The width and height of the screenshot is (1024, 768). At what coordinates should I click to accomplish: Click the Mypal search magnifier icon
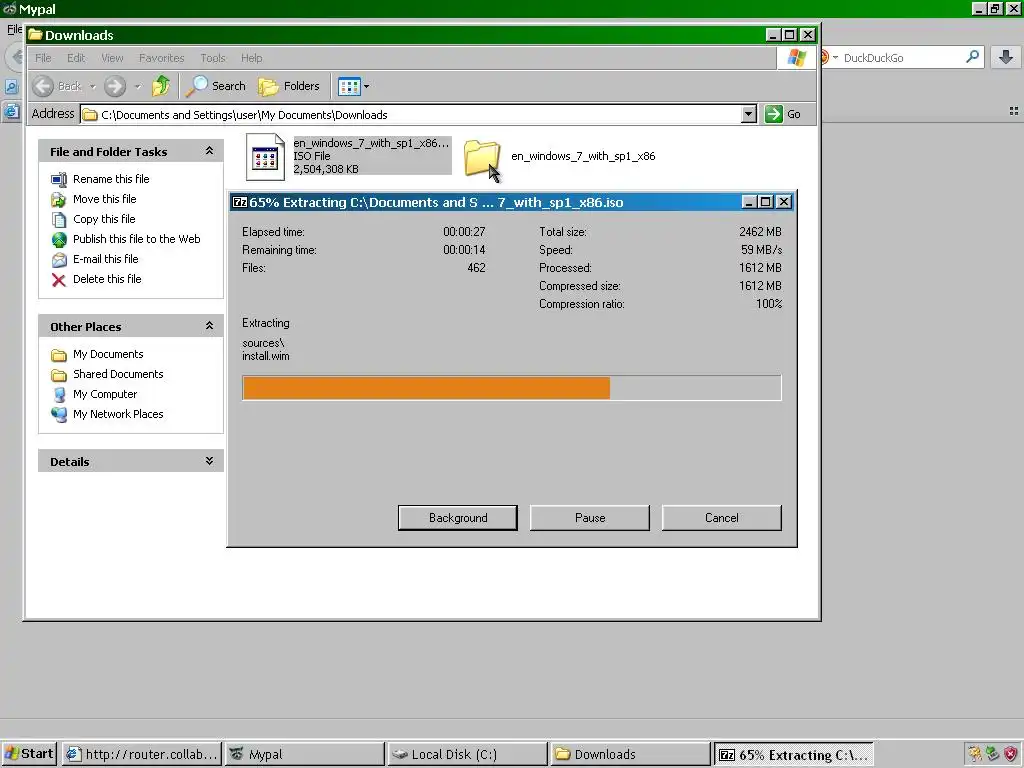click(x=972, y=57)
